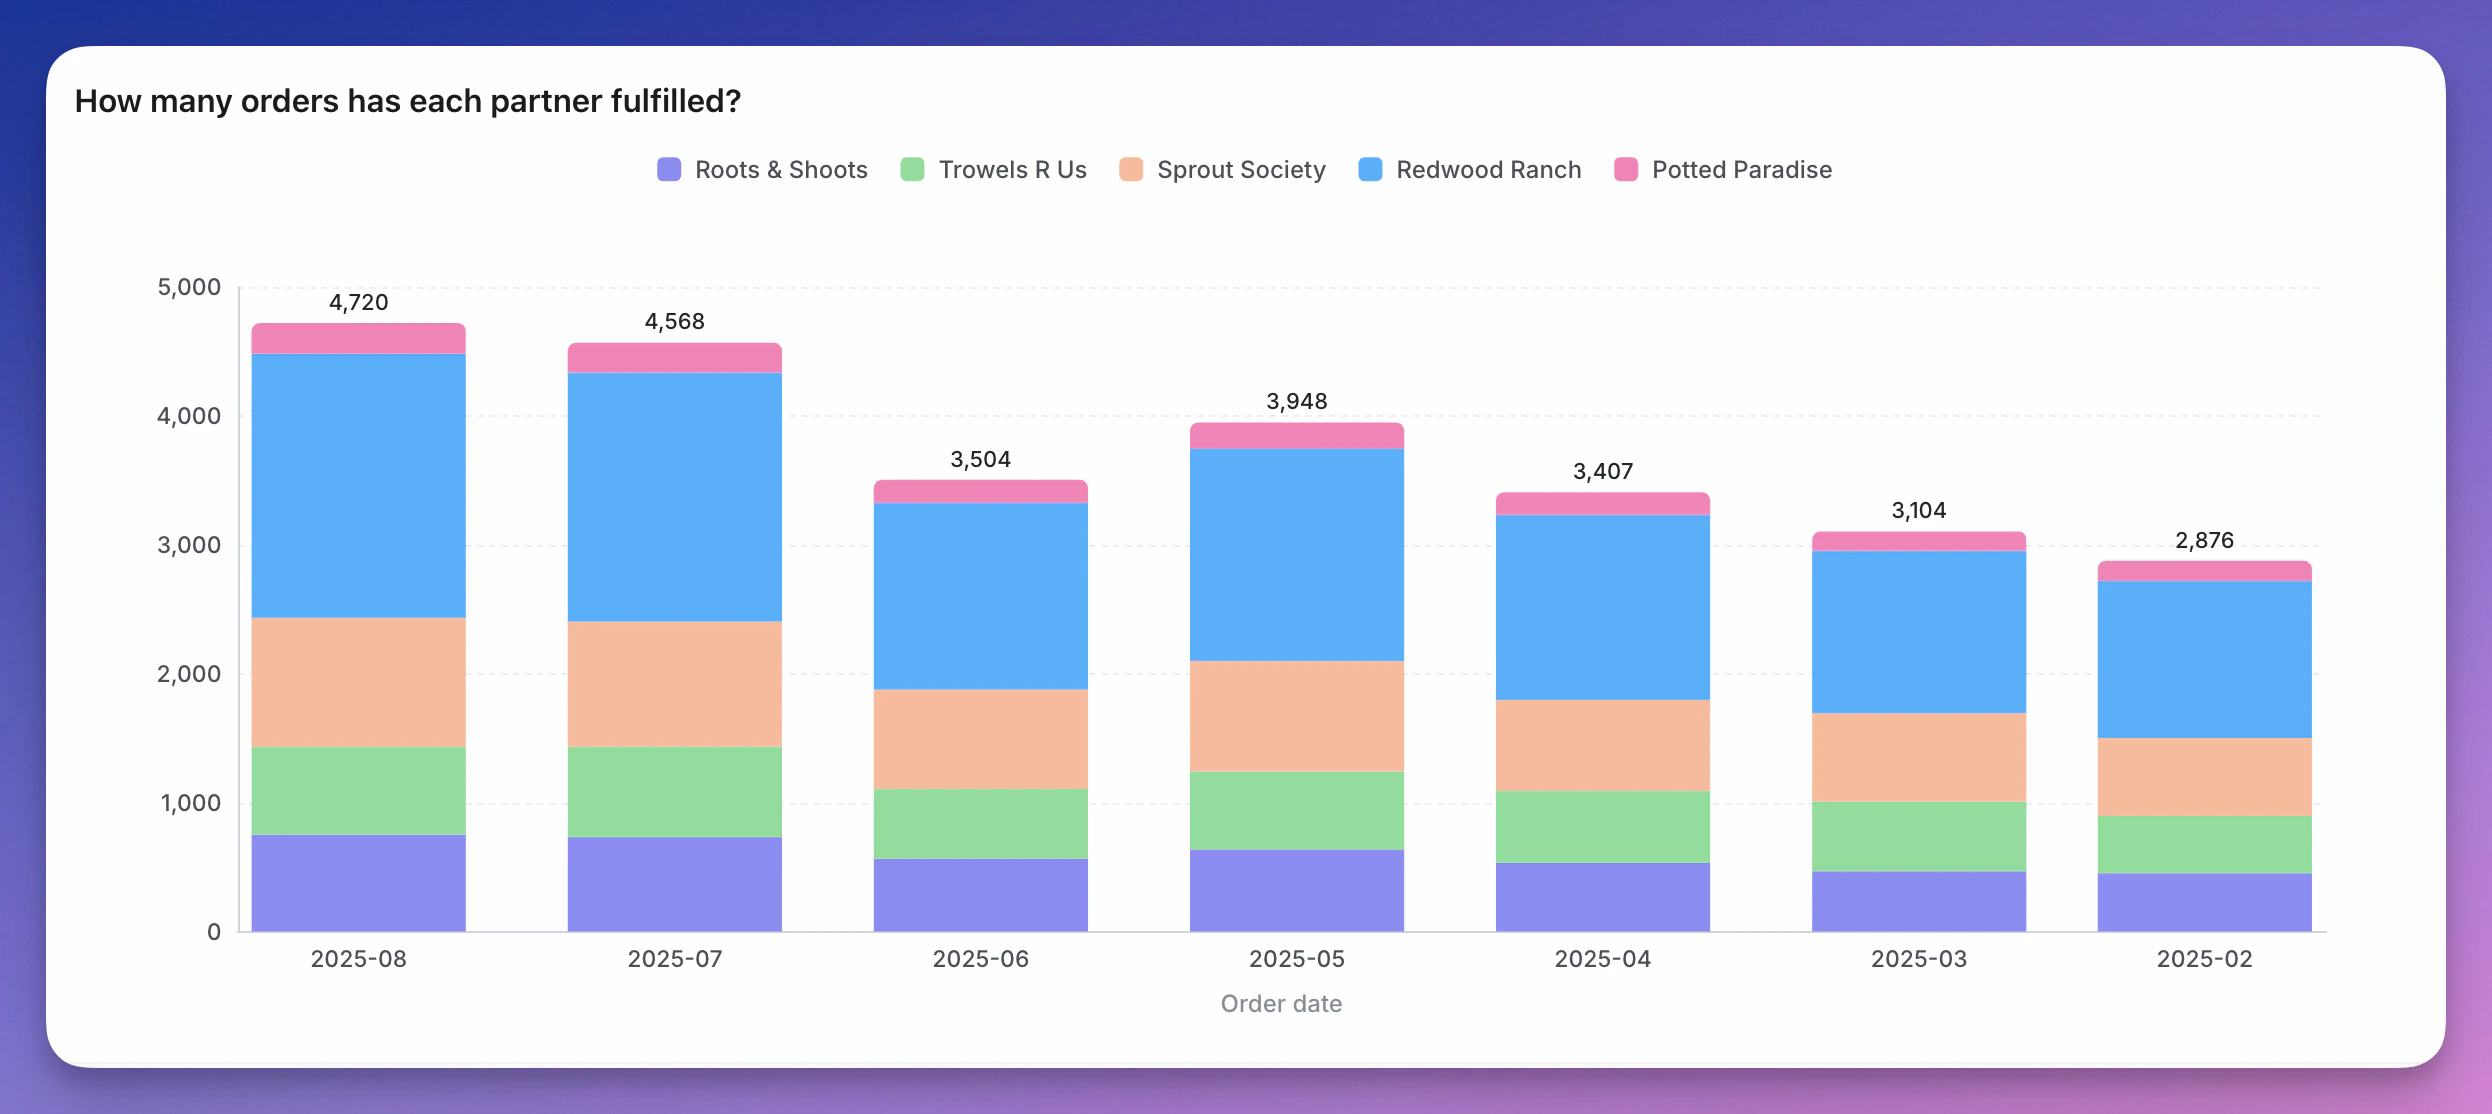Toggle the Roots & Shoots legend label
The image size is (2492, 1114).
(x=781, y=170)
